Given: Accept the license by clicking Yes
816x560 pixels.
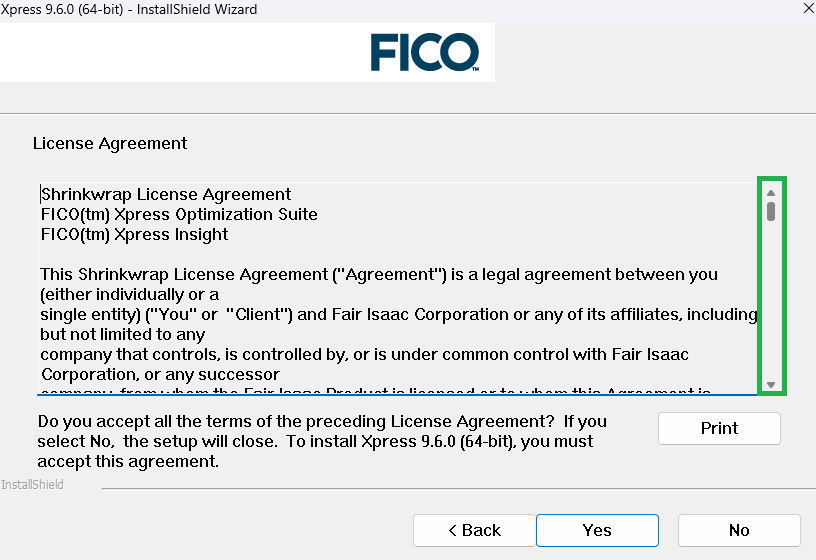Looking at the screenshot, I should pos(597,530).
